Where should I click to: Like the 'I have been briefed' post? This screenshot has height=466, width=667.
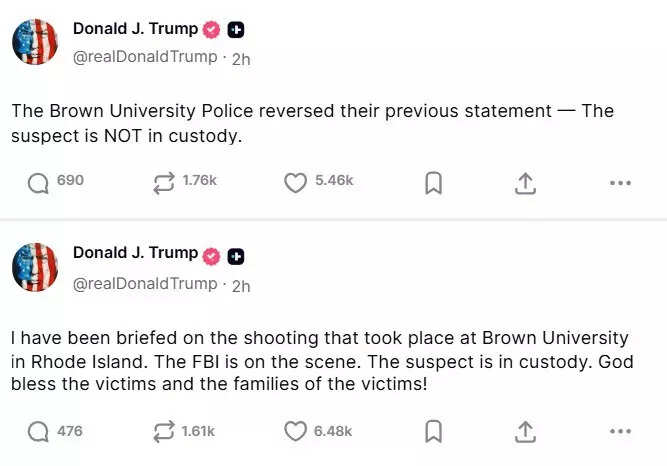point(295,431)
